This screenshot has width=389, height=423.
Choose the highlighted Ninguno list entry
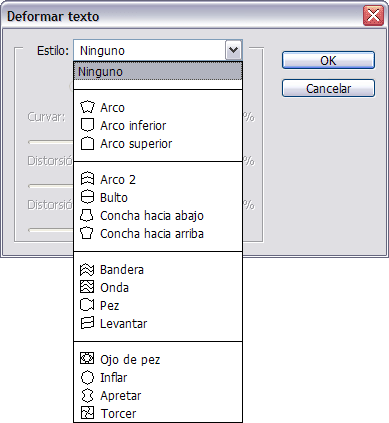tap(158, 71)
